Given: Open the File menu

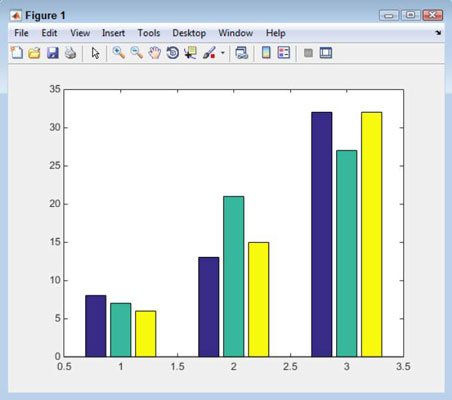Looking at the screenshot, I should [x=21, y=33].
